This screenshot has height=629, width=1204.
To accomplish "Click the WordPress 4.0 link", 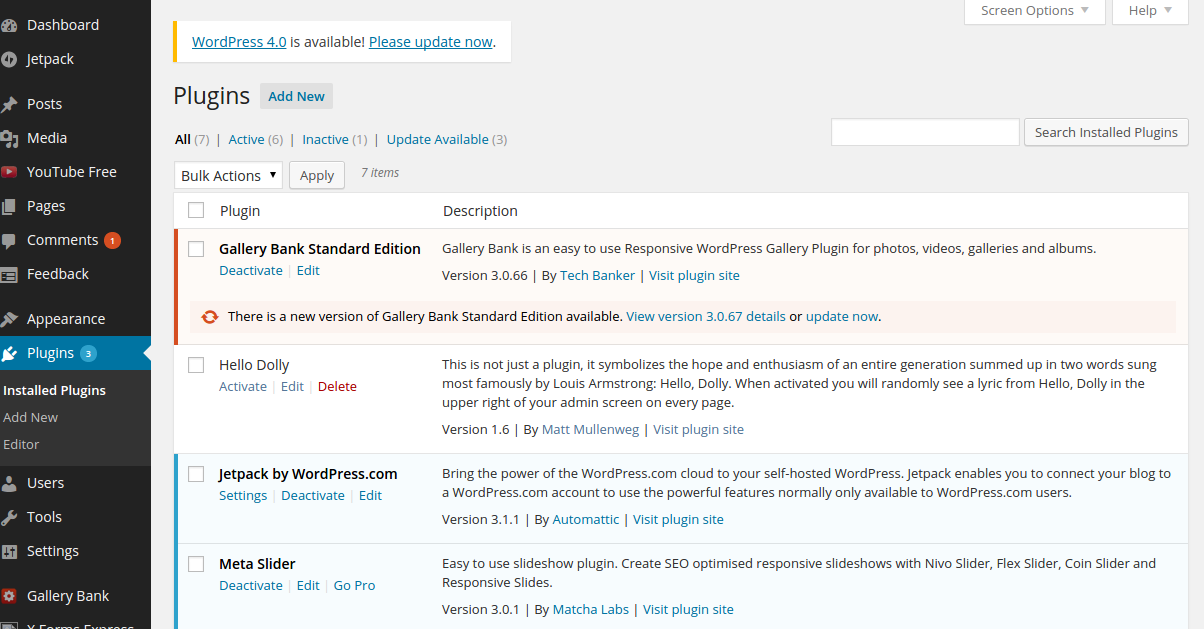I will click(x=239, y=42).
